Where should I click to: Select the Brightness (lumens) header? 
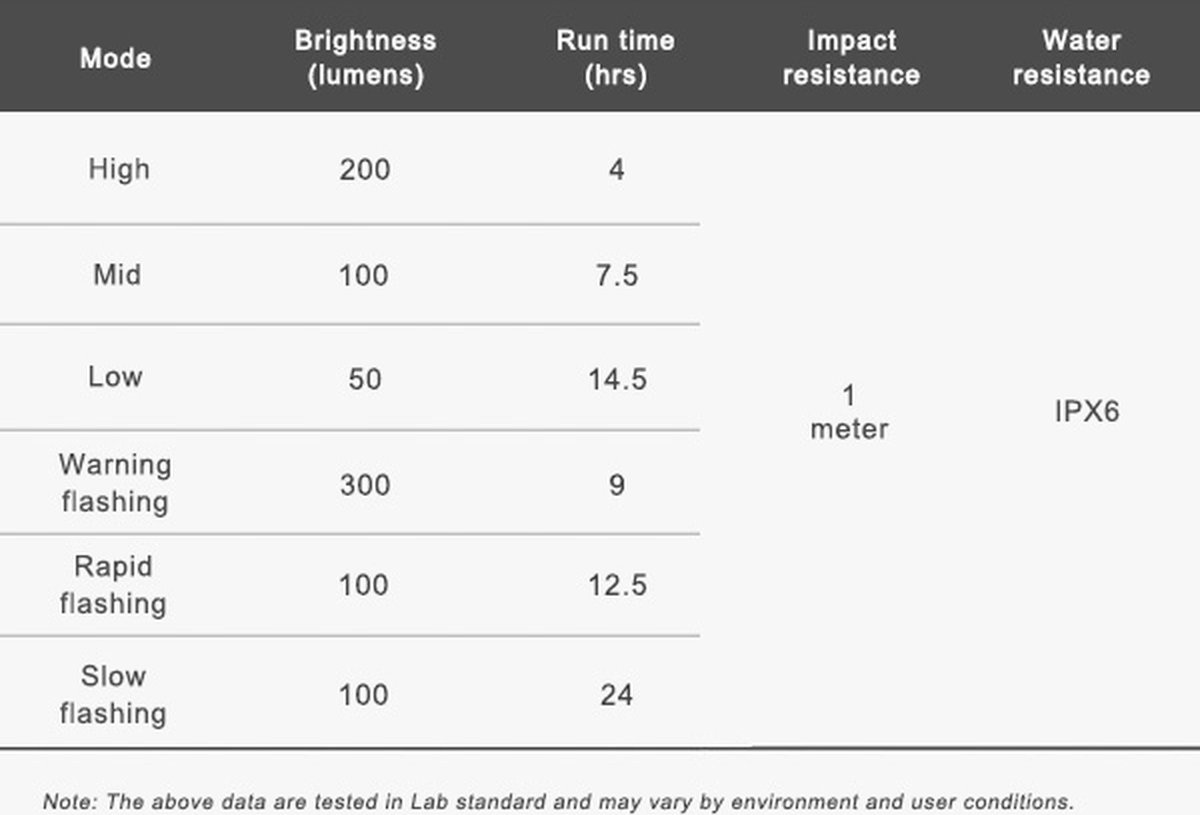pyautogui.click(x=365, y=57)
